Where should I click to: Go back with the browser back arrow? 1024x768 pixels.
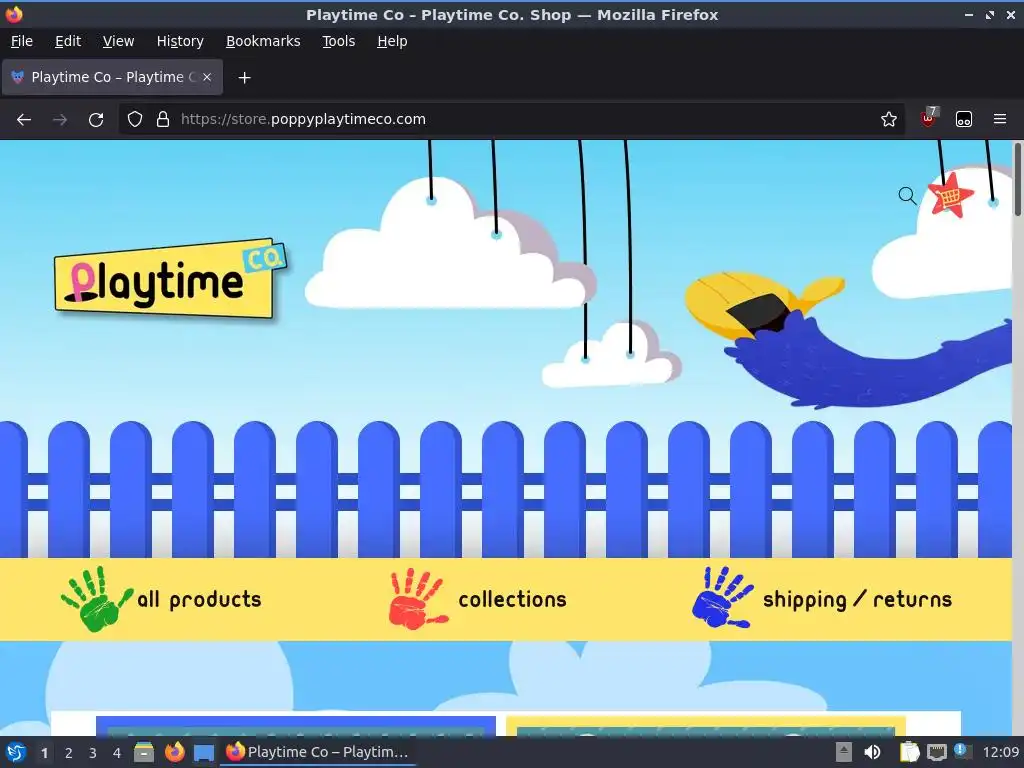coord(24,120)
